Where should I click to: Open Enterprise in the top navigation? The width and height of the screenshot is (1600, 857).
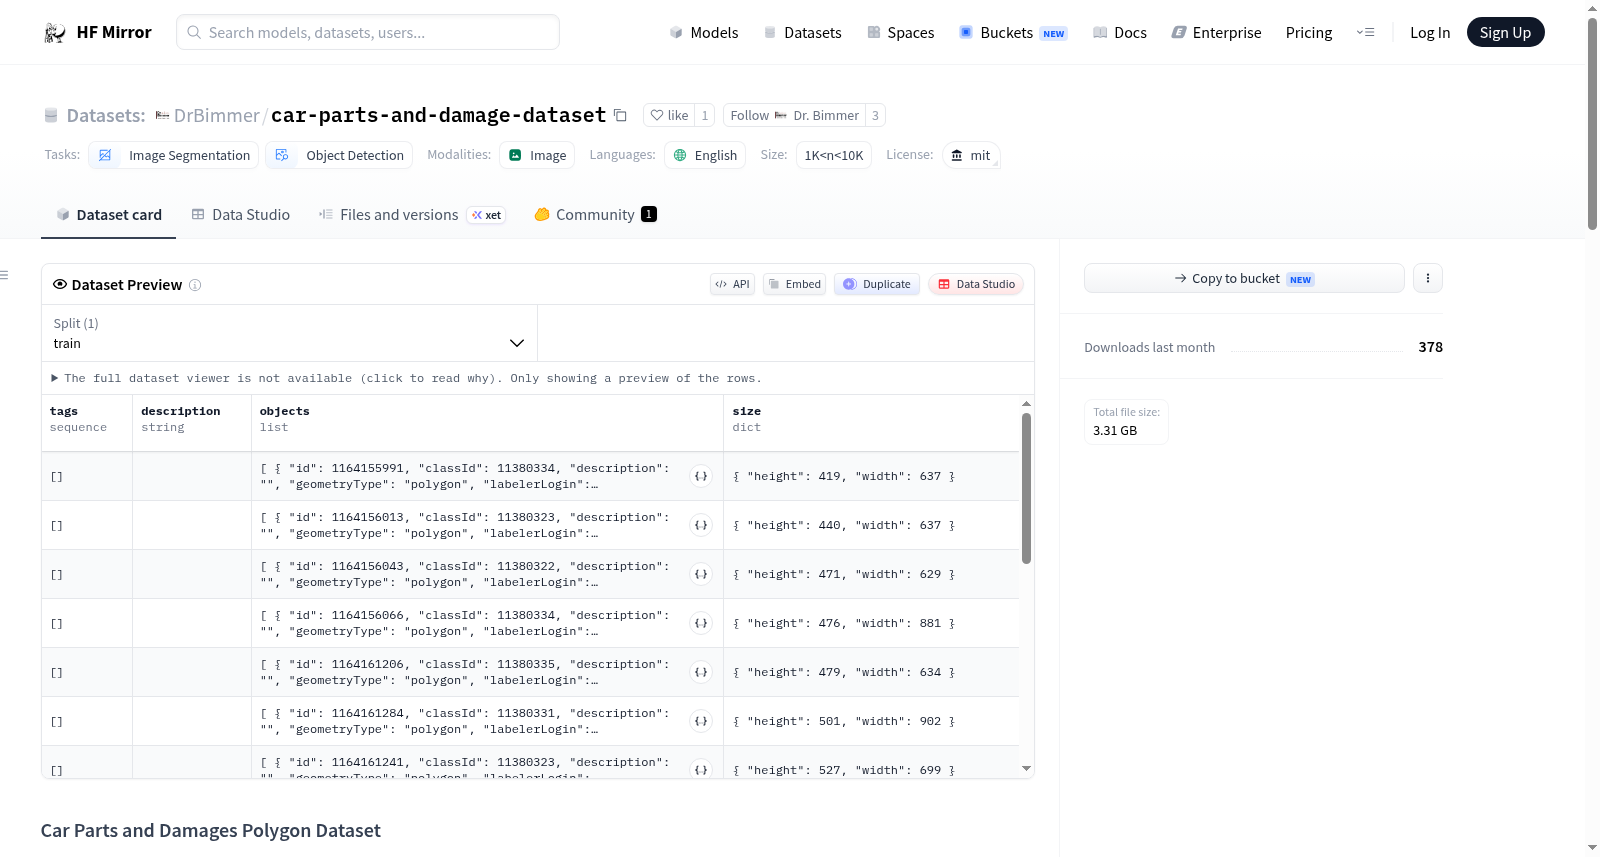(x=1216, y=32)
